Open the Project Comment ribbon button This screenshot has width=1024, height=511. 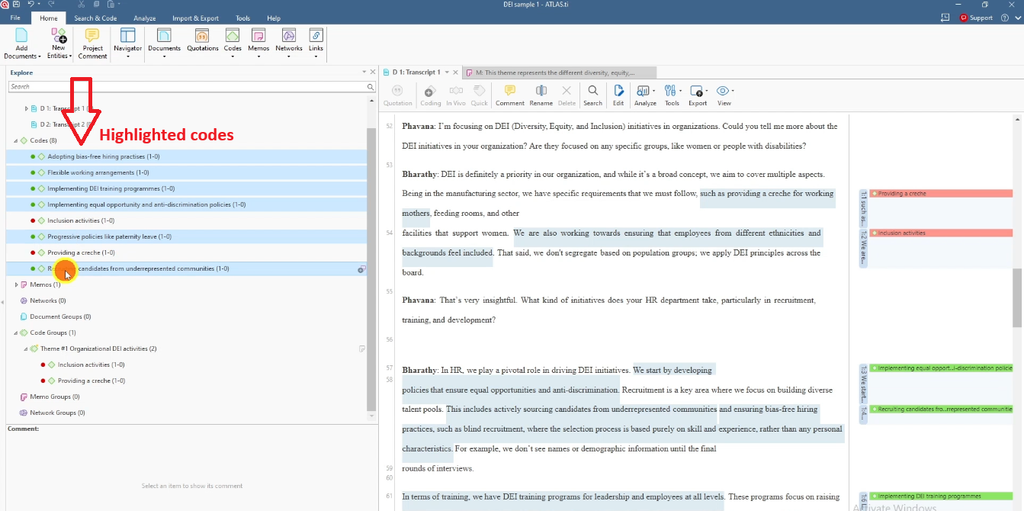92,44
